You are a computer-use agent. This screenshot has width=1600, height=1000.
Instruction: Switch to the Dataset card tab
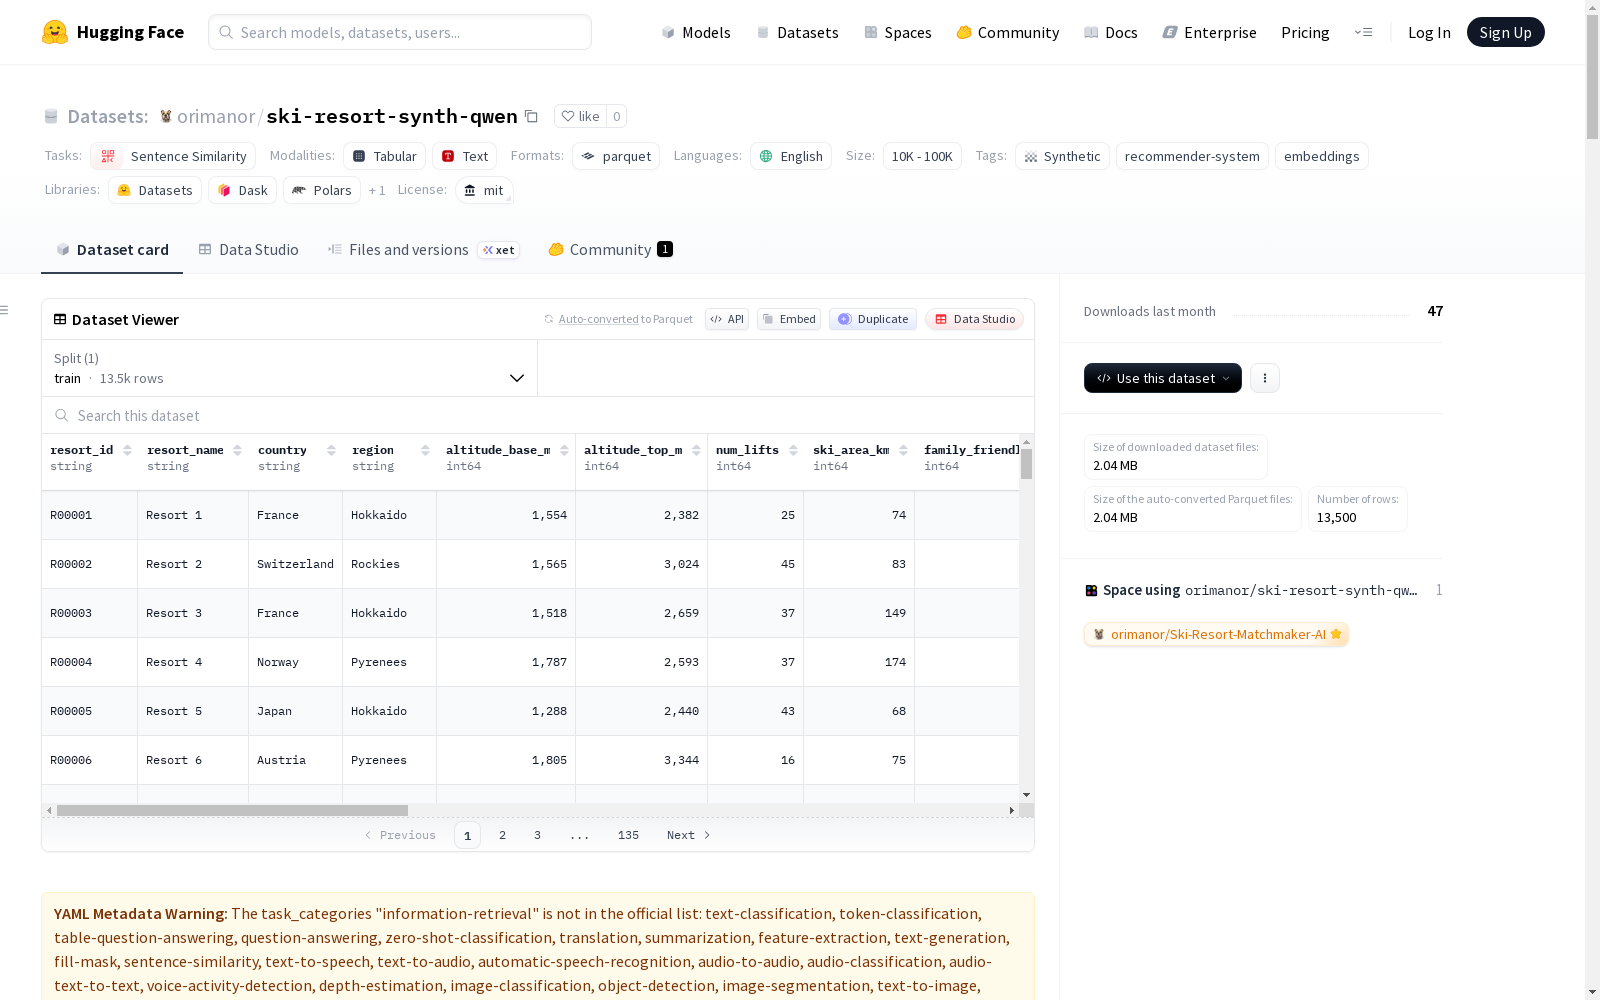click(x=112, y=250)
